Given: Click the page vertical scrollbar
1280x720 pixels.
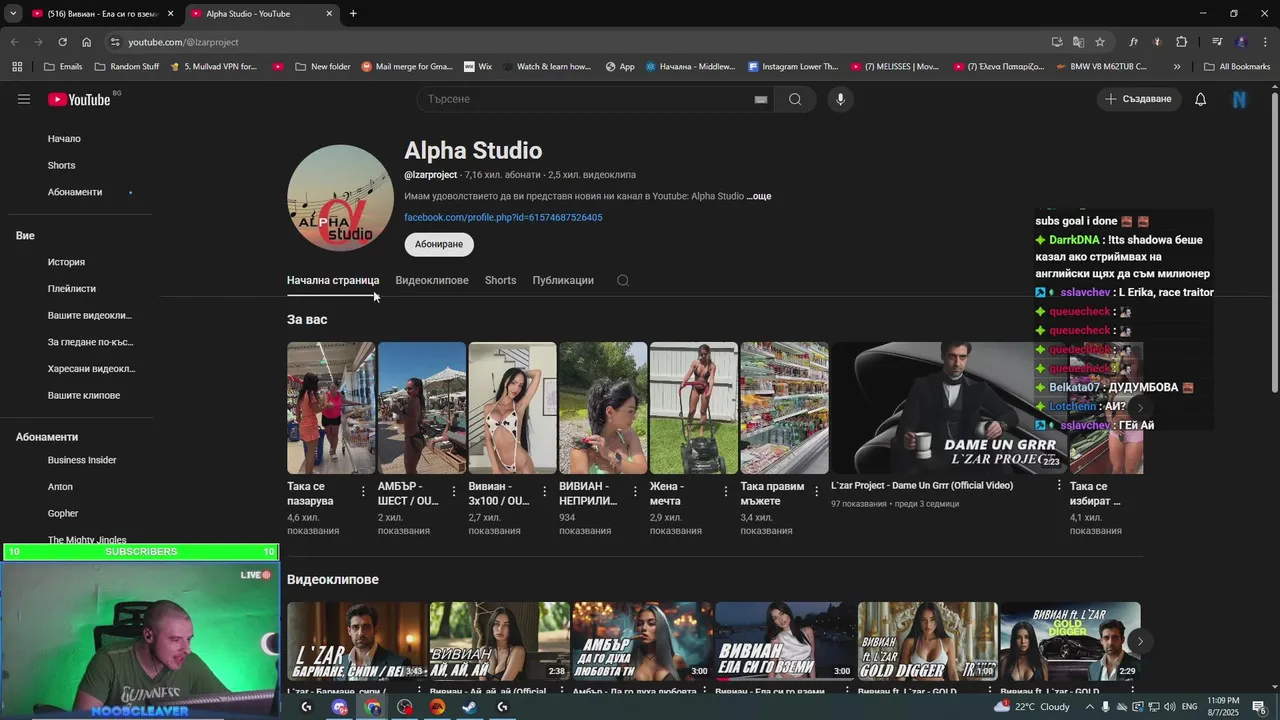Looking at the screenshot, I should click(x=1274, y=240).
